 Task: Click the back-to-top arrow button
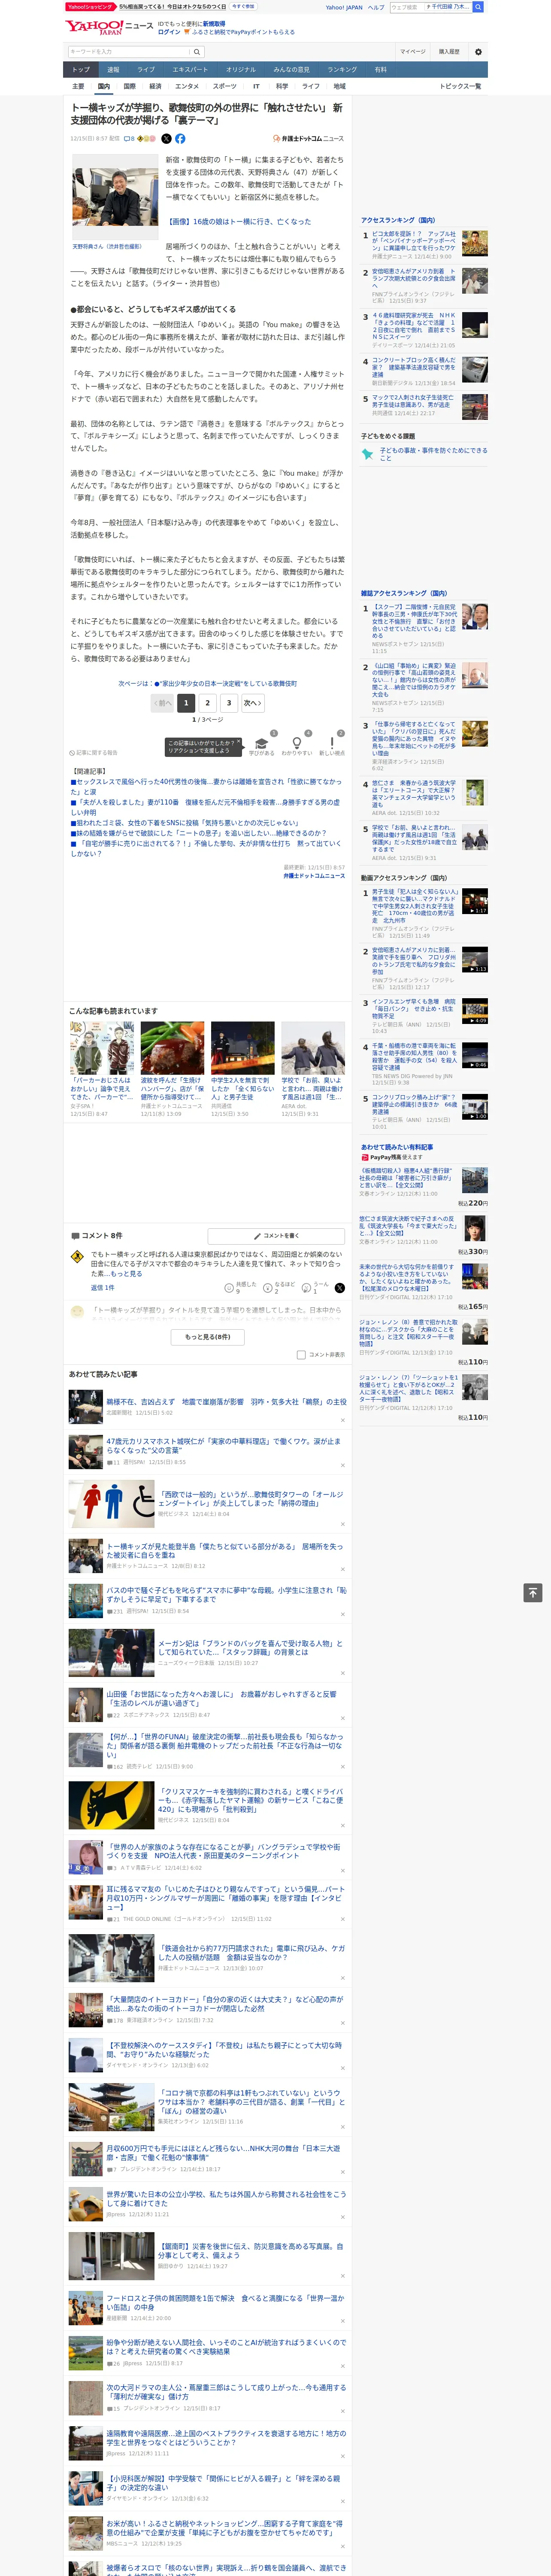(533, 1593)
